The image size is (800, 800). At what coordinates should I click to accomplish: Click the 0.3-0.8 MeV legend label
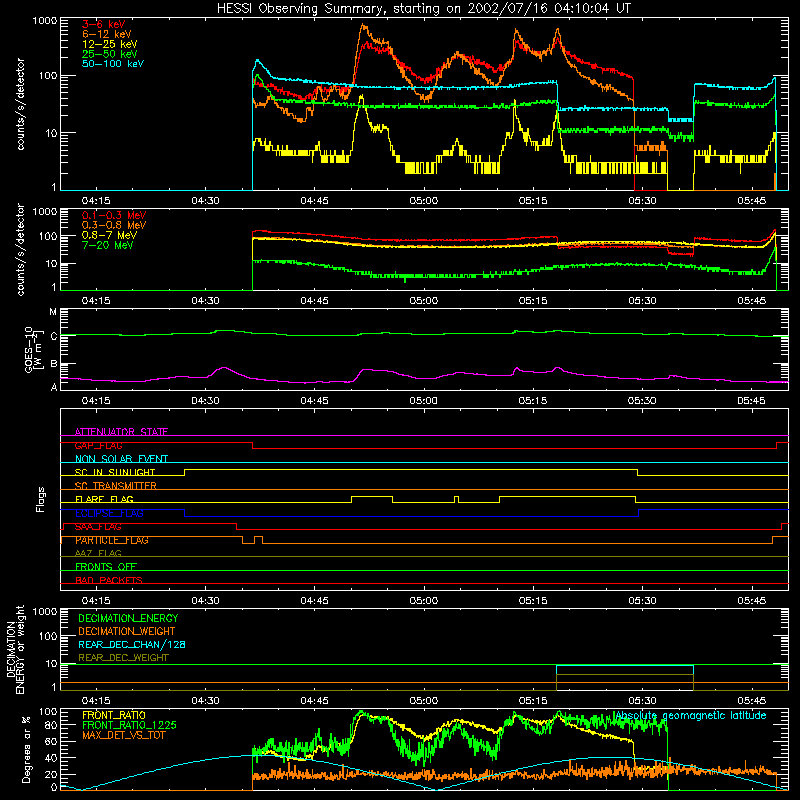pyautogui.click(x=114, y=225)
